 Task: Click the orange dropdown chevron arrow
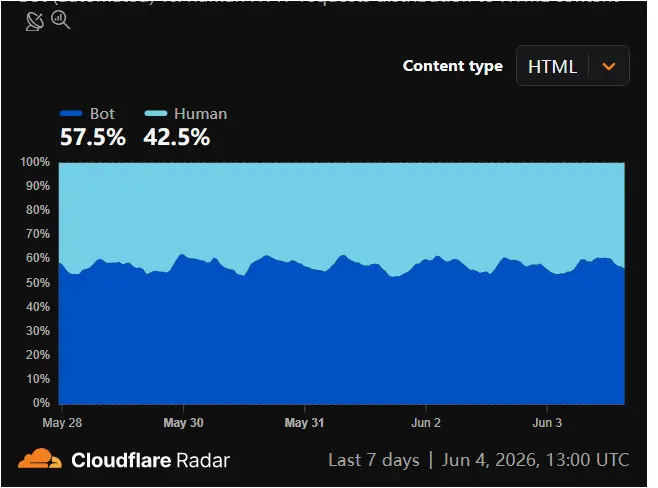click(608, 66)
